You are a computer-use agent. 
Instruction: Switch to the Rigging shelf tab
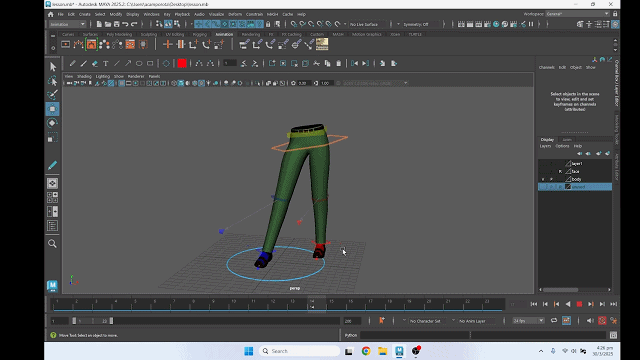click(200, 34)
